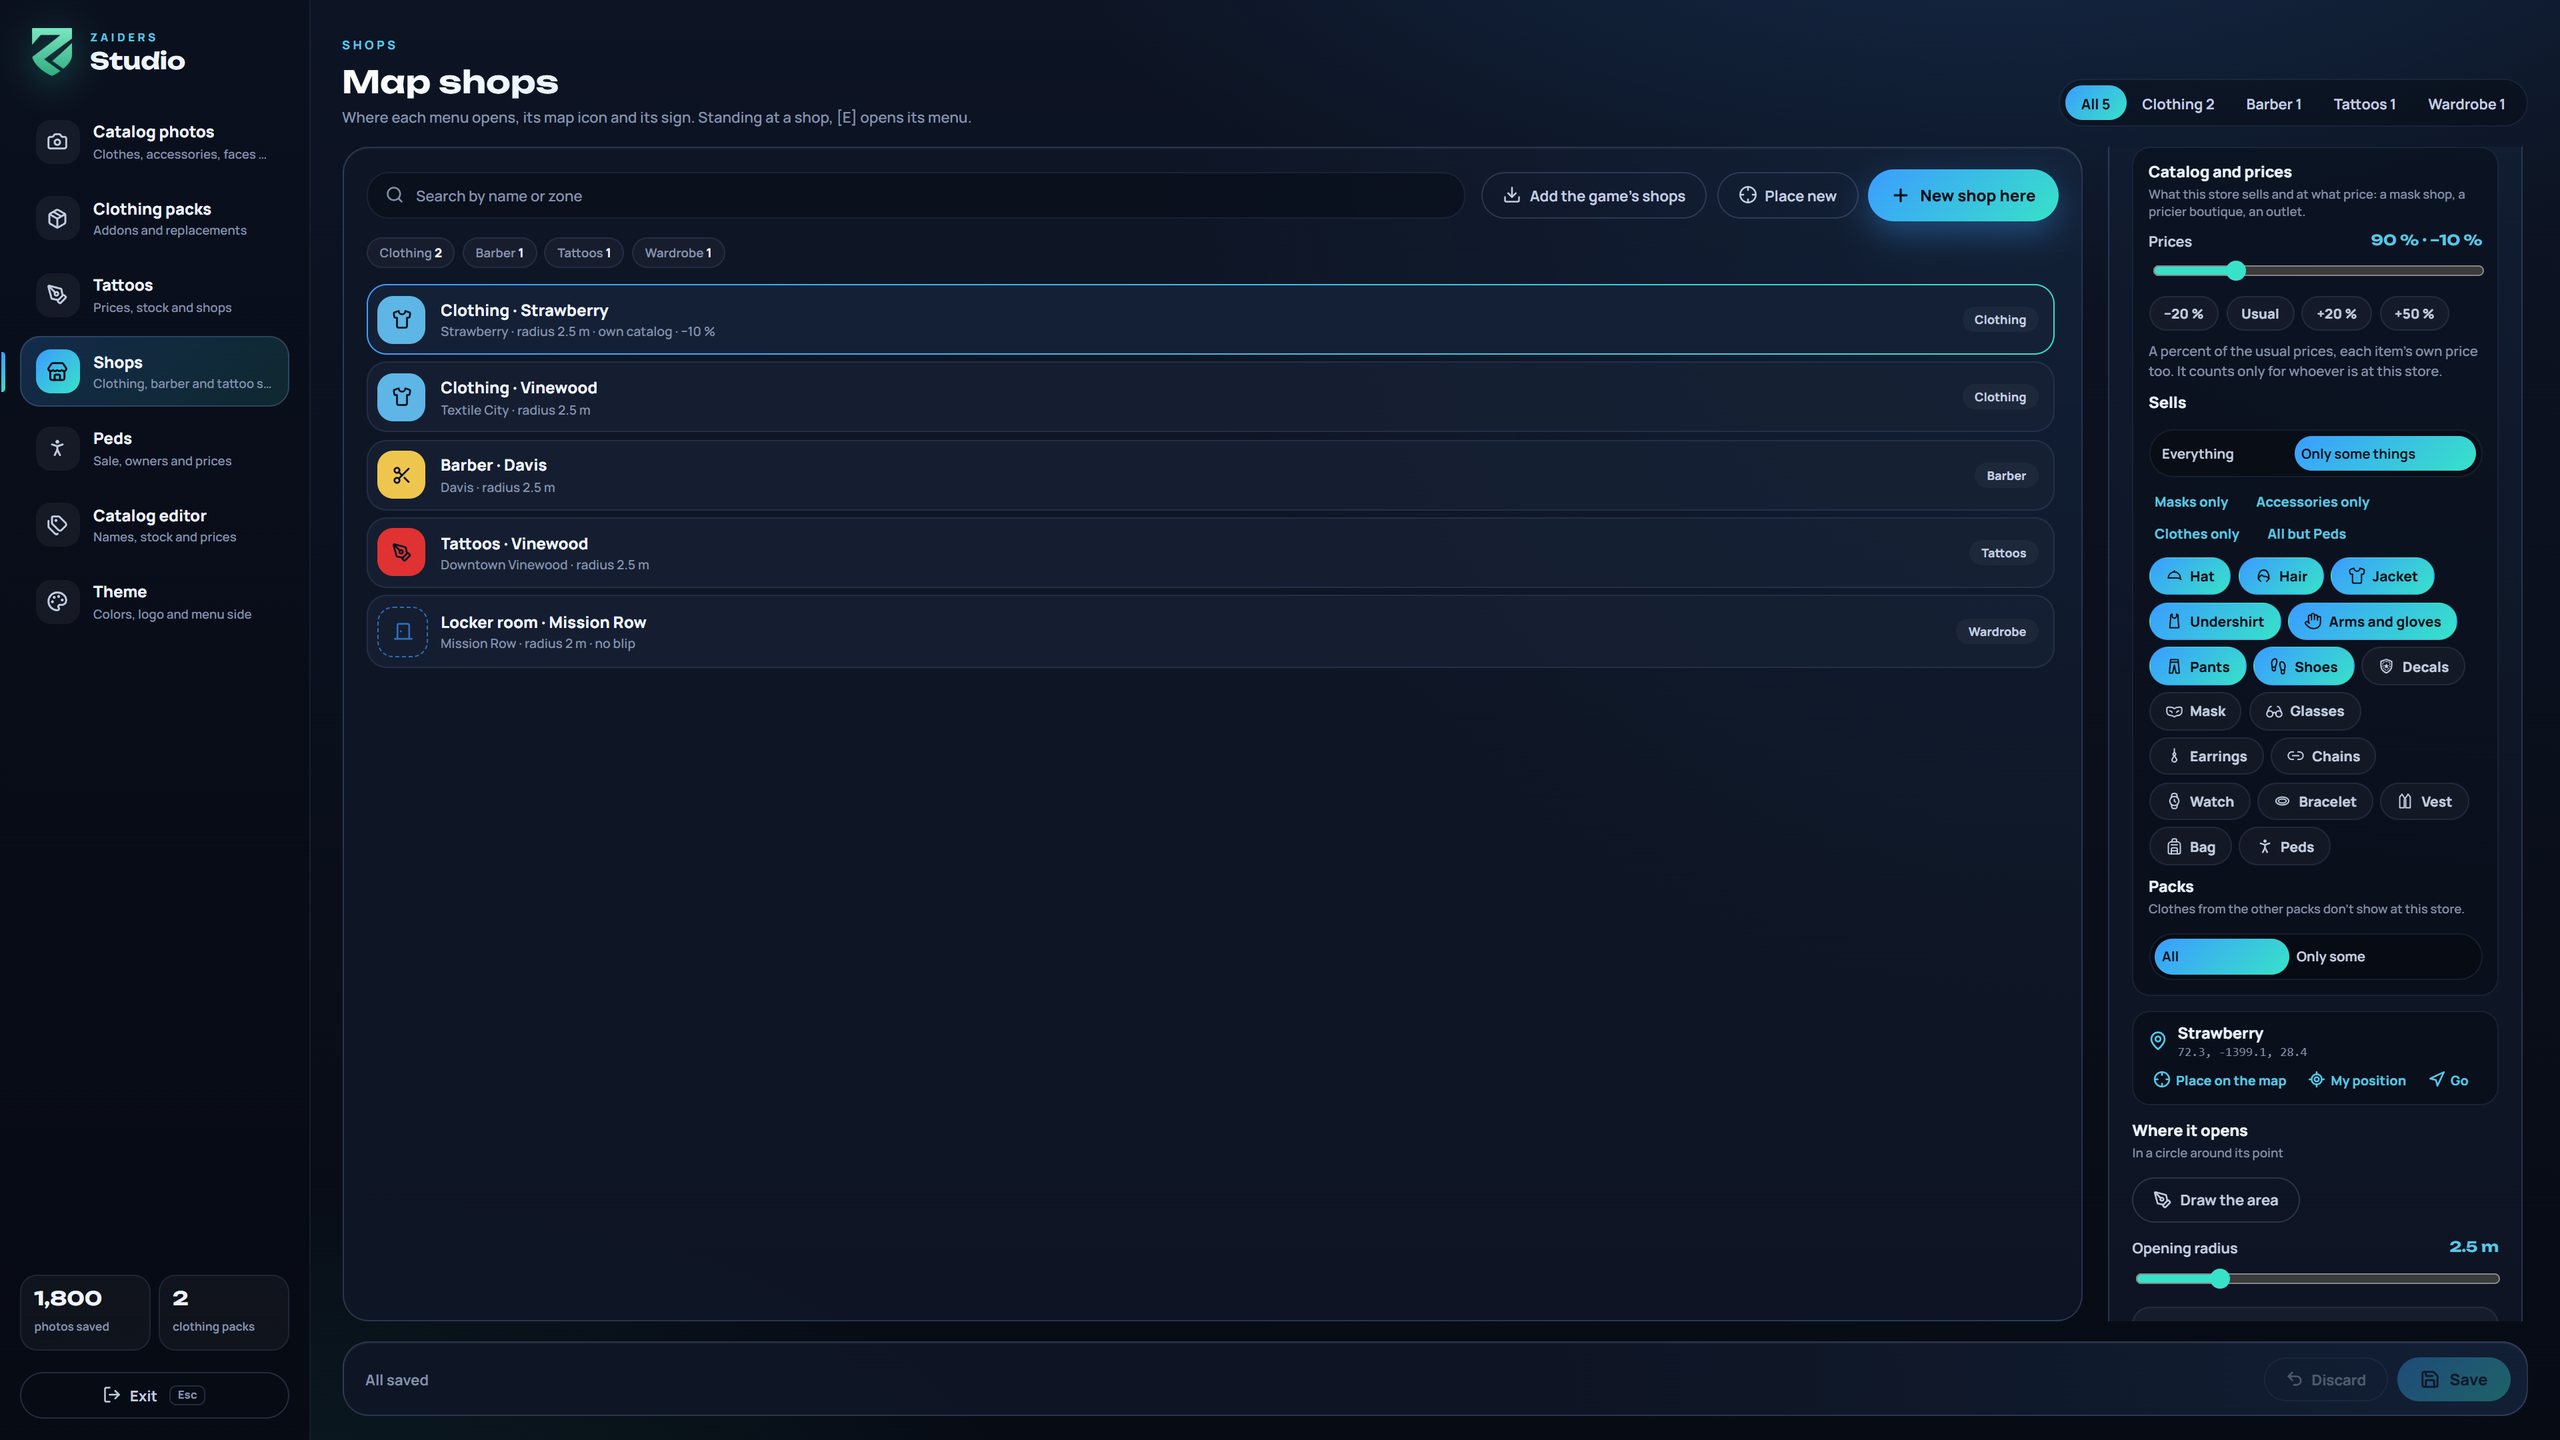Viewport: 2560px width, 1440px height.
Task: Open the Tattoos pen icon in sidebar
Action: tap(57, 295)
